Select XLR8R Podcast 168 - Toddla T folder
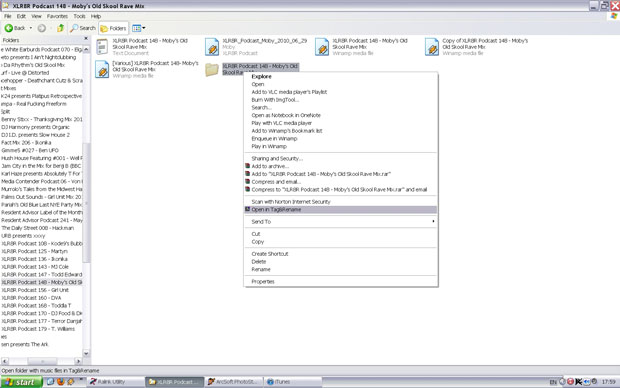Screen dimensions: 620x388 point(36,305)
